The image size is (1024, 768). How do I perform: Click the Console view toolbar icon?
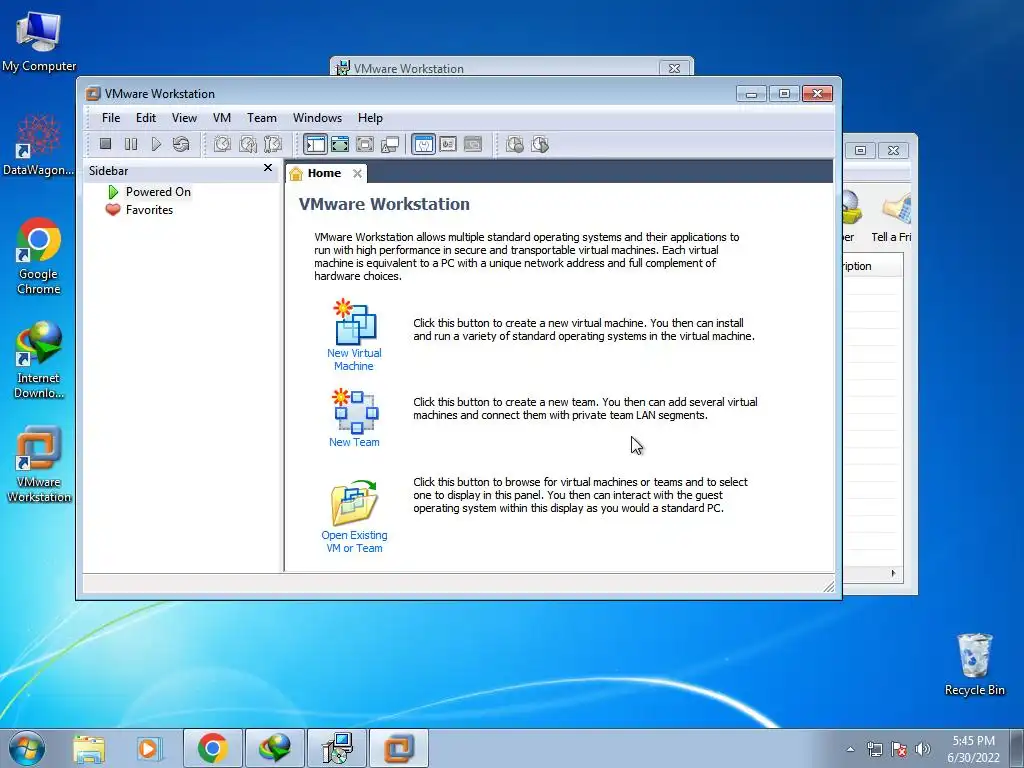(x=473, y=144)
